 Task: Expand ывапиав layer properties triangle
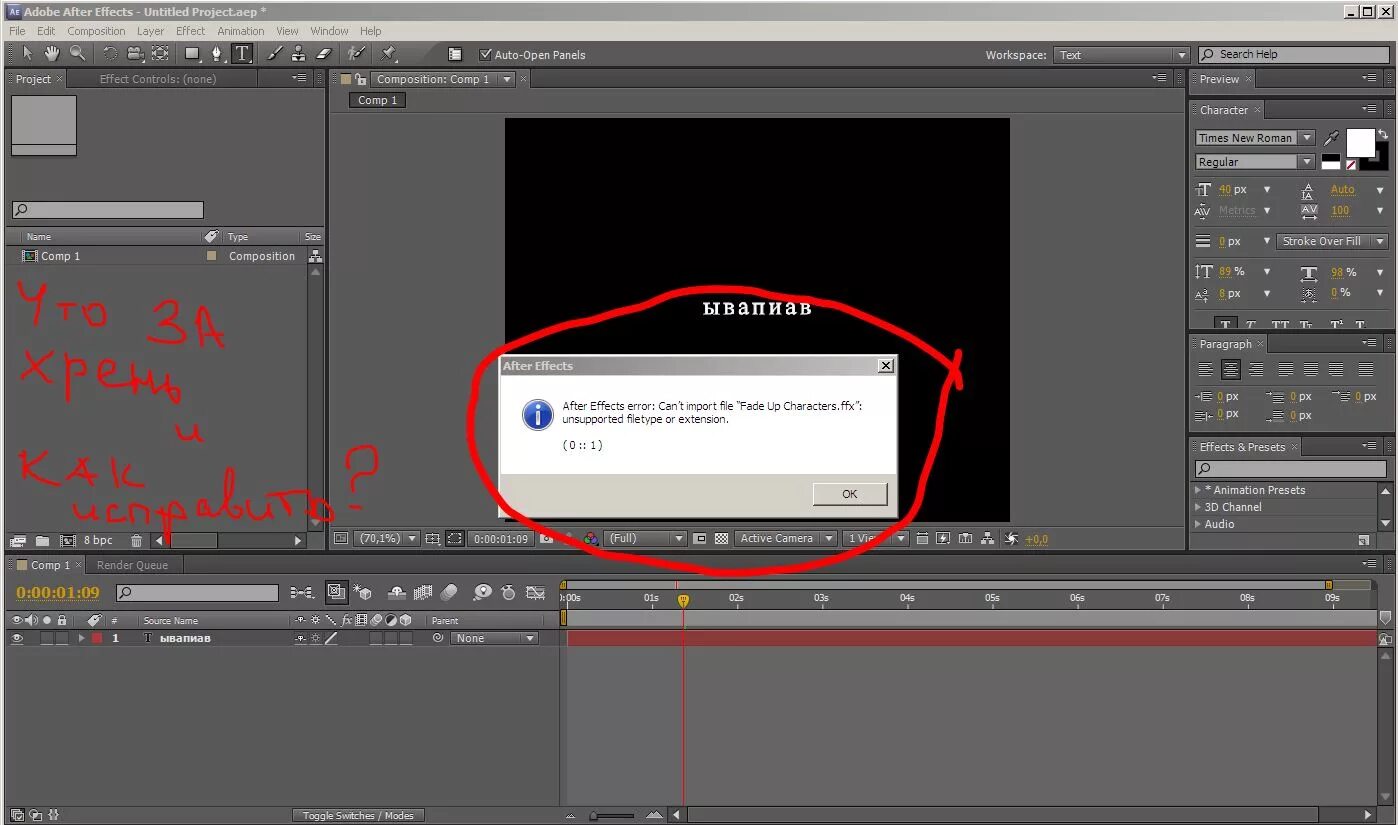coord(82,638)
